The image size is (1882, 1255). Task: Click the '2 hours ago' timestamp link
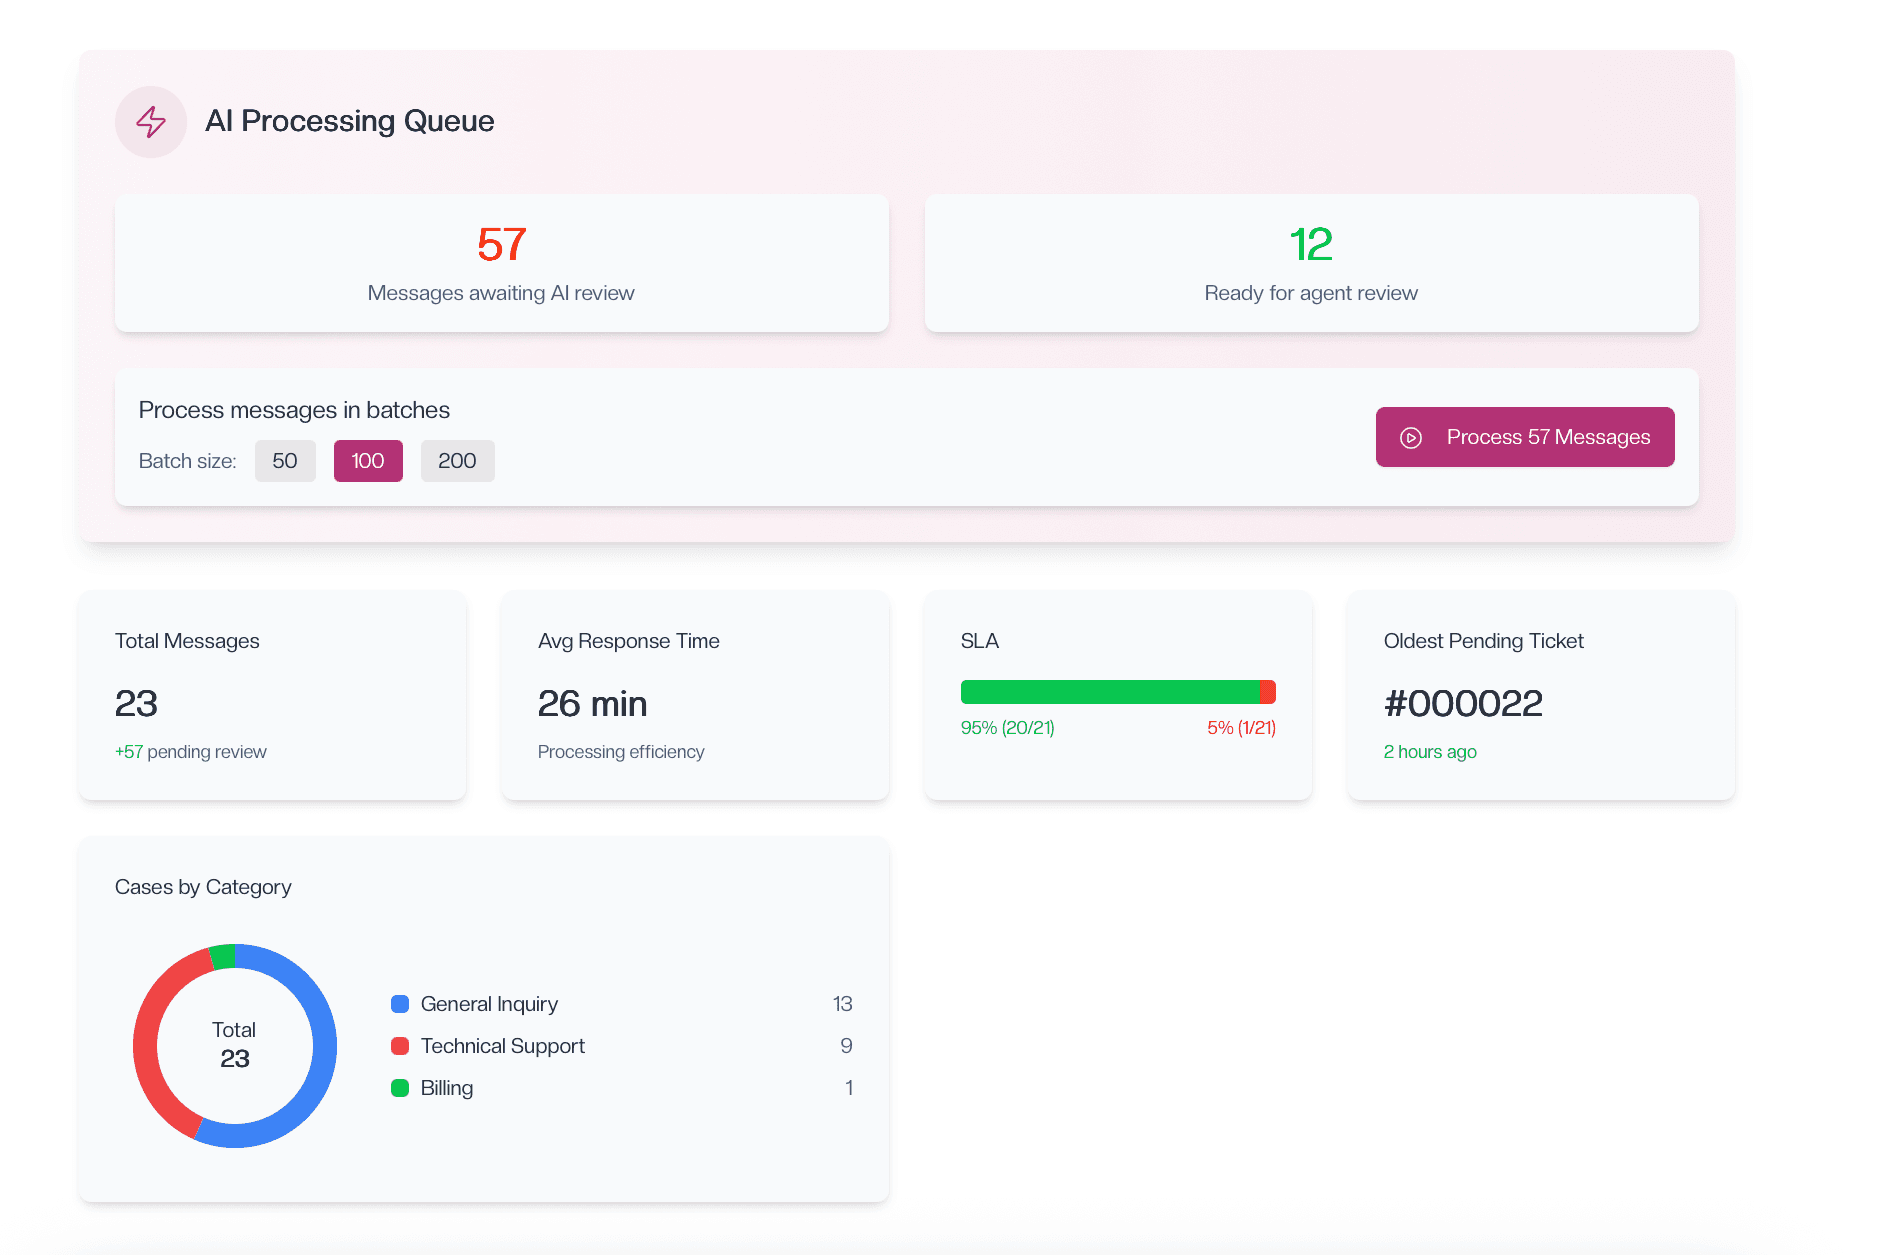(x=1430, y=751)
